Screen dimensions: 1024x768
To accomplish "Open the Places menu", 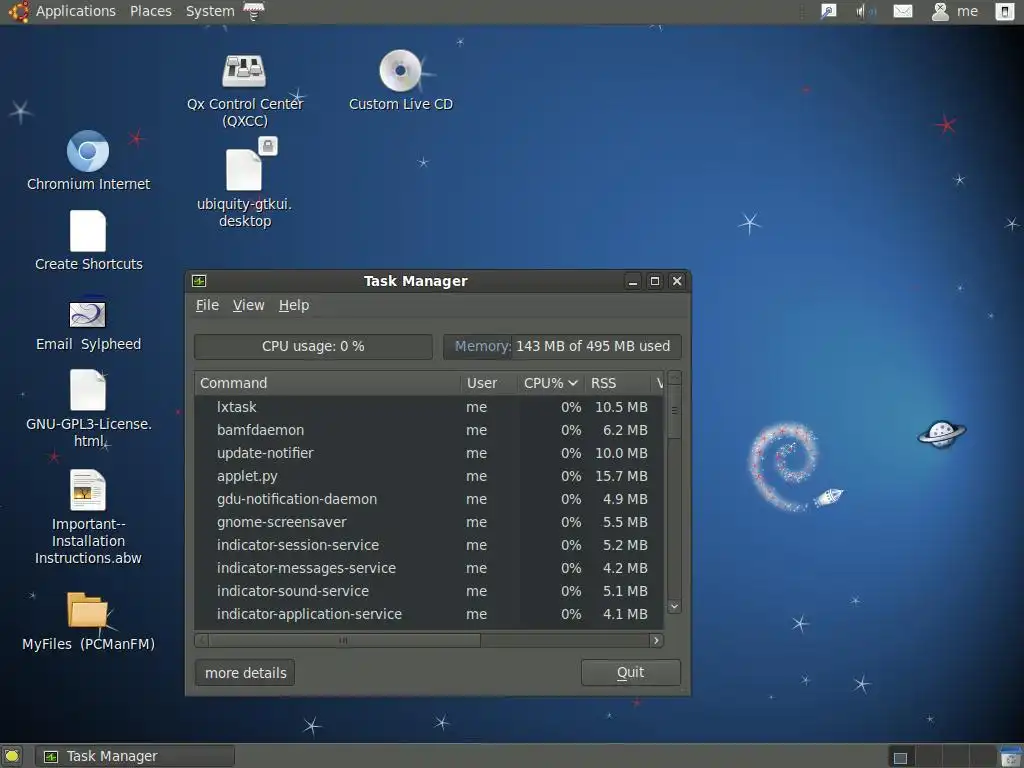I will (151, 11).
